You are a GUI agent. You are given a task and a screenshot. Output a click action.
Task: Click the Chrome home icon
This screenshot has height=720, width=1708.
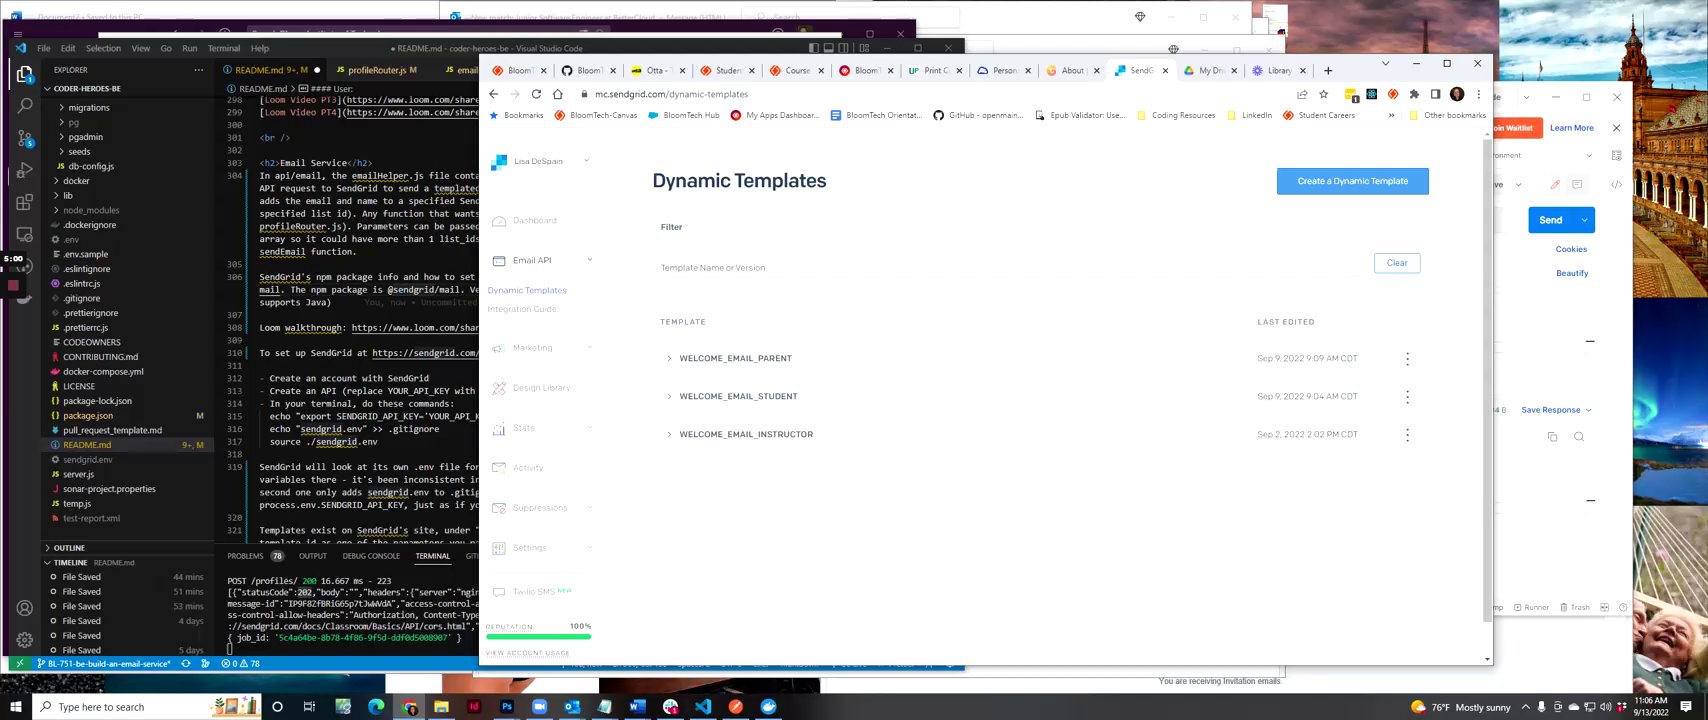[x=558, y=94]
